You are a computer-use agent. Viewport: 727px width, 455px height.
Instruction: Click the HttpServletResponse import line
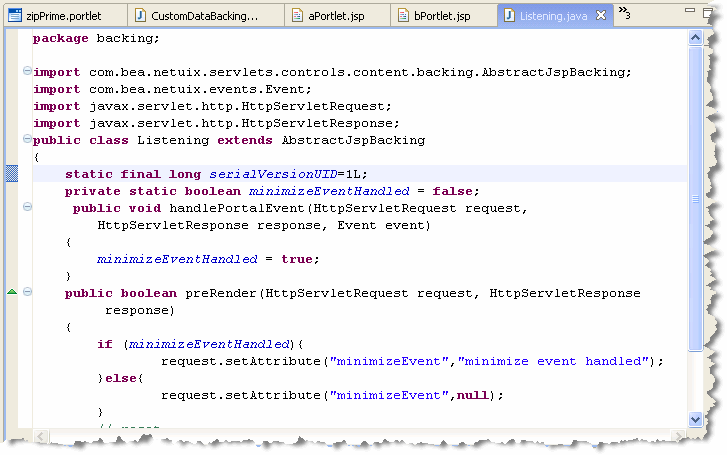pos(216,123)
